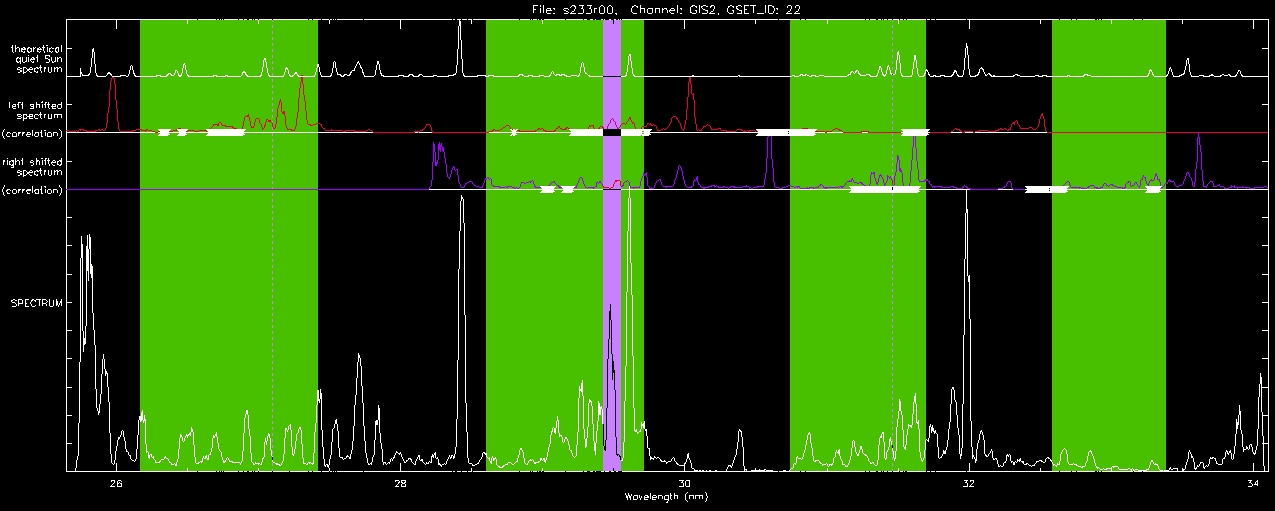Click the plot title showing File s233r00
The height and width of the screenshot is (511, 1275).
coord(664,9)
